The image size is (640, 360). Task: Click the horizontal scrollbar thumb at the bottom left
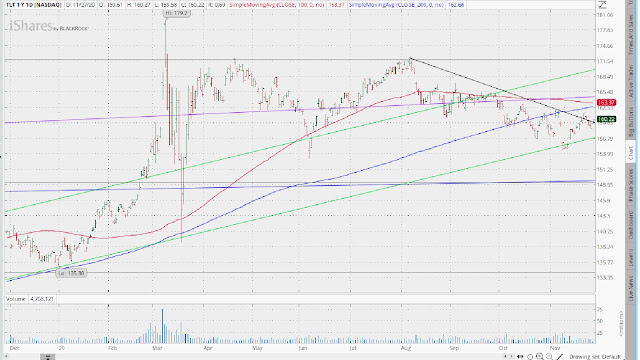tap(47, 357)
